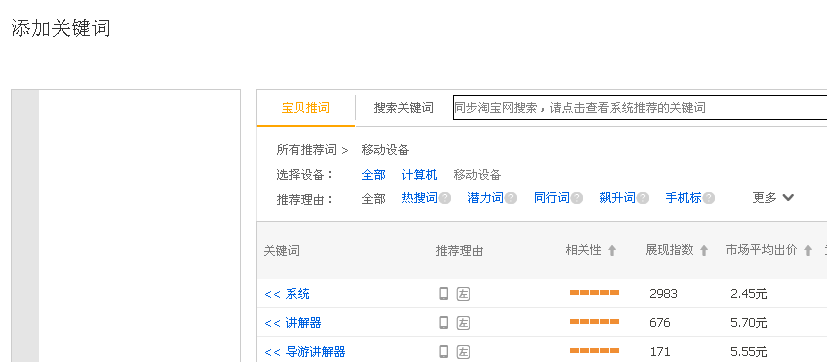
Task: Select 移动设备 device filter
Action: click(477, 175)
